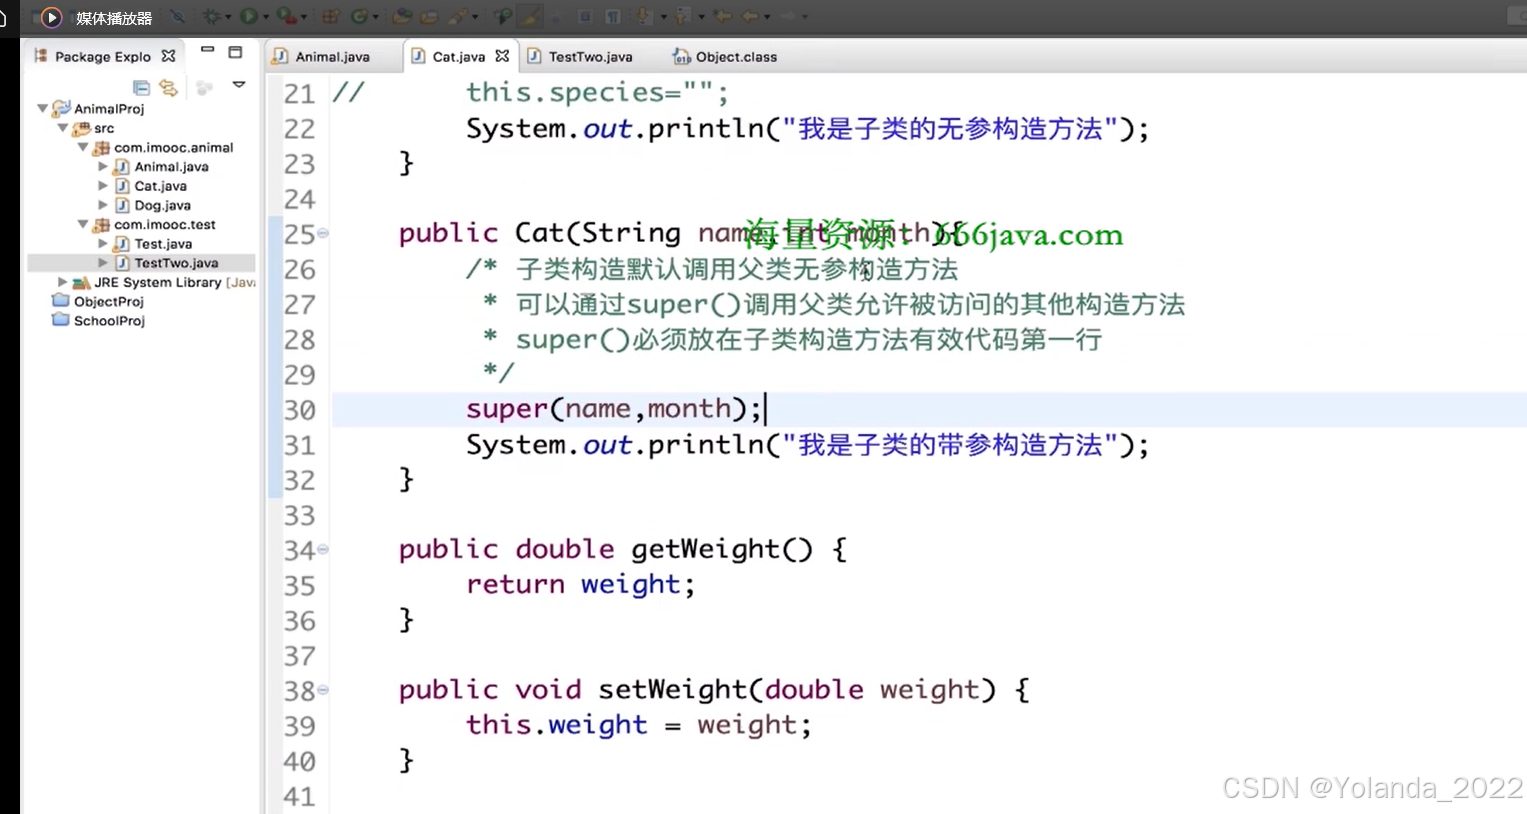Viewport: 1527px width, 814px height.
Task: Select TestTwo.java in Package Explorer
Action: coord(176,263)
